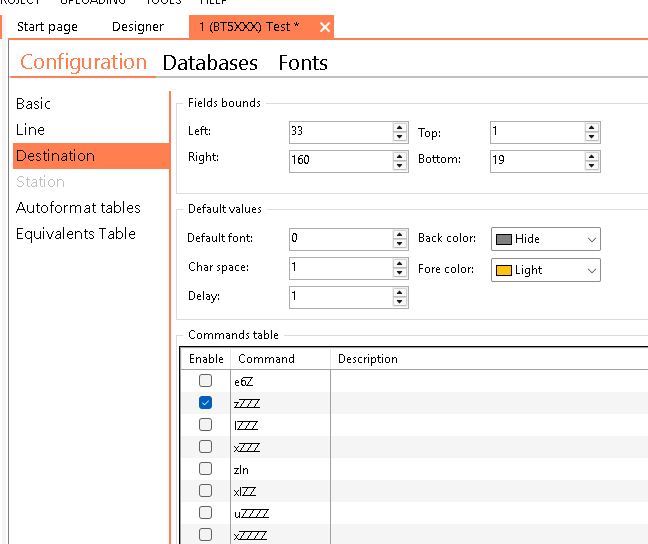This screenshot has width=648, height=544.
Task: Click the Right bounds input field
Action: point(341,161)
